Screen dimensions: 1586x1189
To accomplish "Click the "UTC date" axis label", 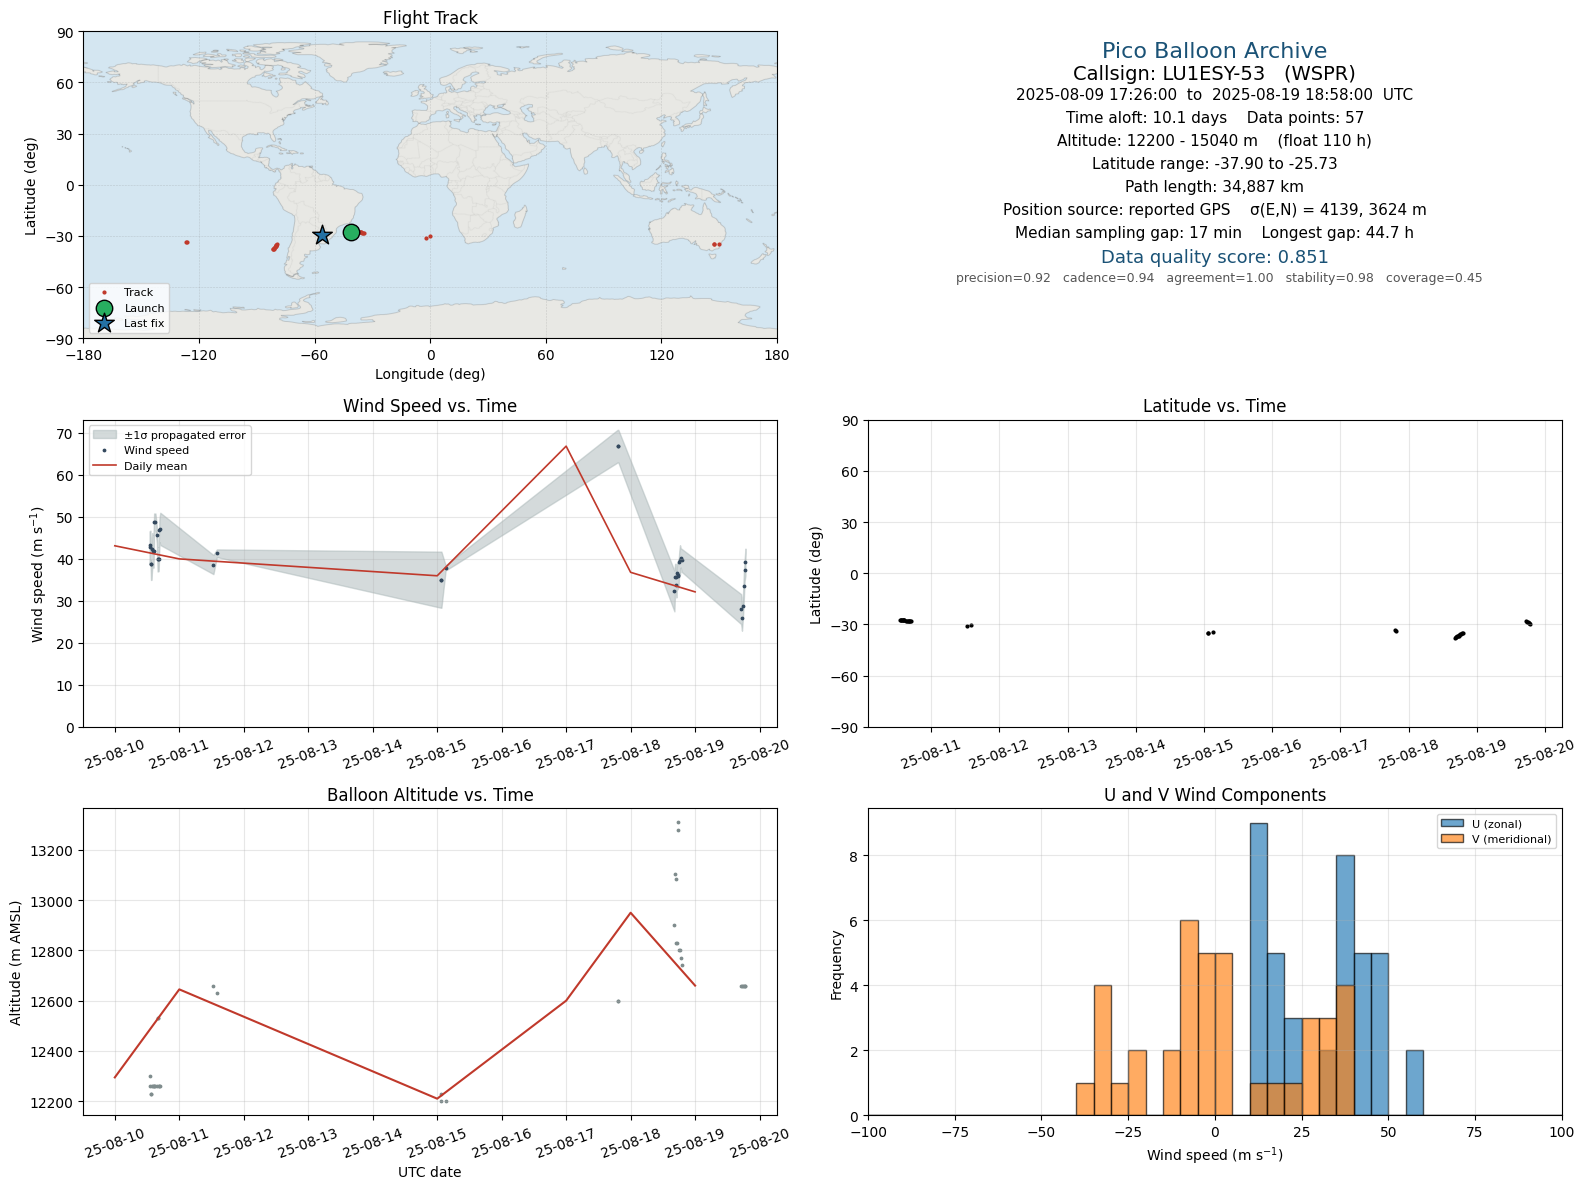I will click(x=430, y=1172).
